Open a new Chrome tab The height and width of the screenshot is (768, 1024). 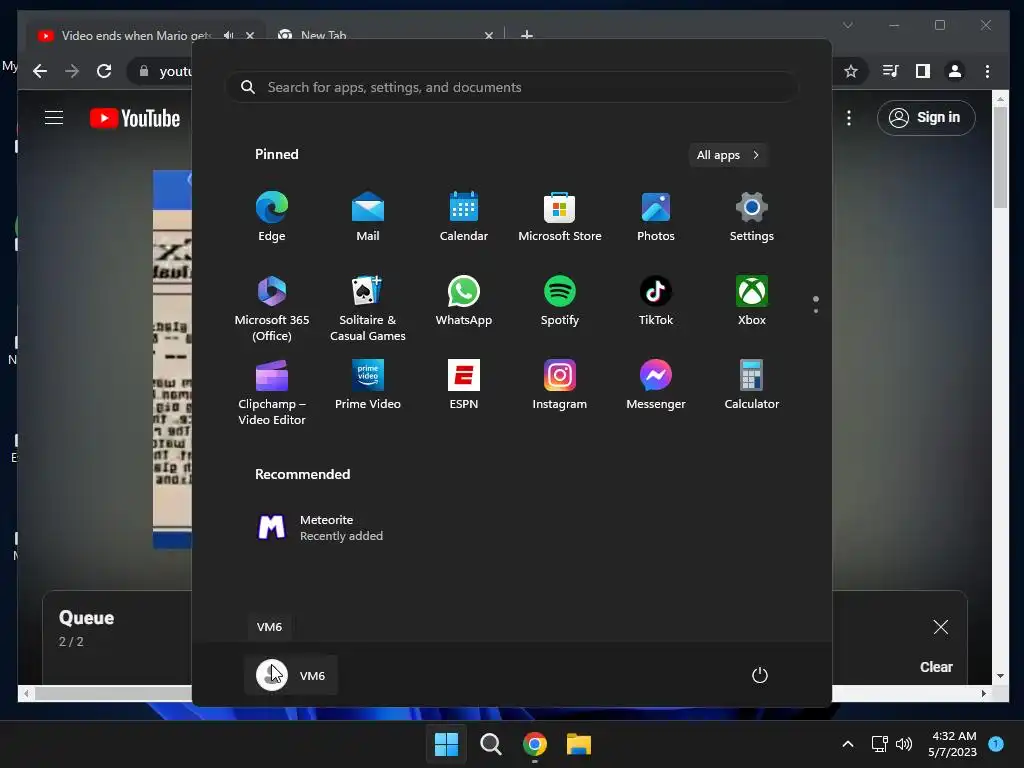point(527,35)
